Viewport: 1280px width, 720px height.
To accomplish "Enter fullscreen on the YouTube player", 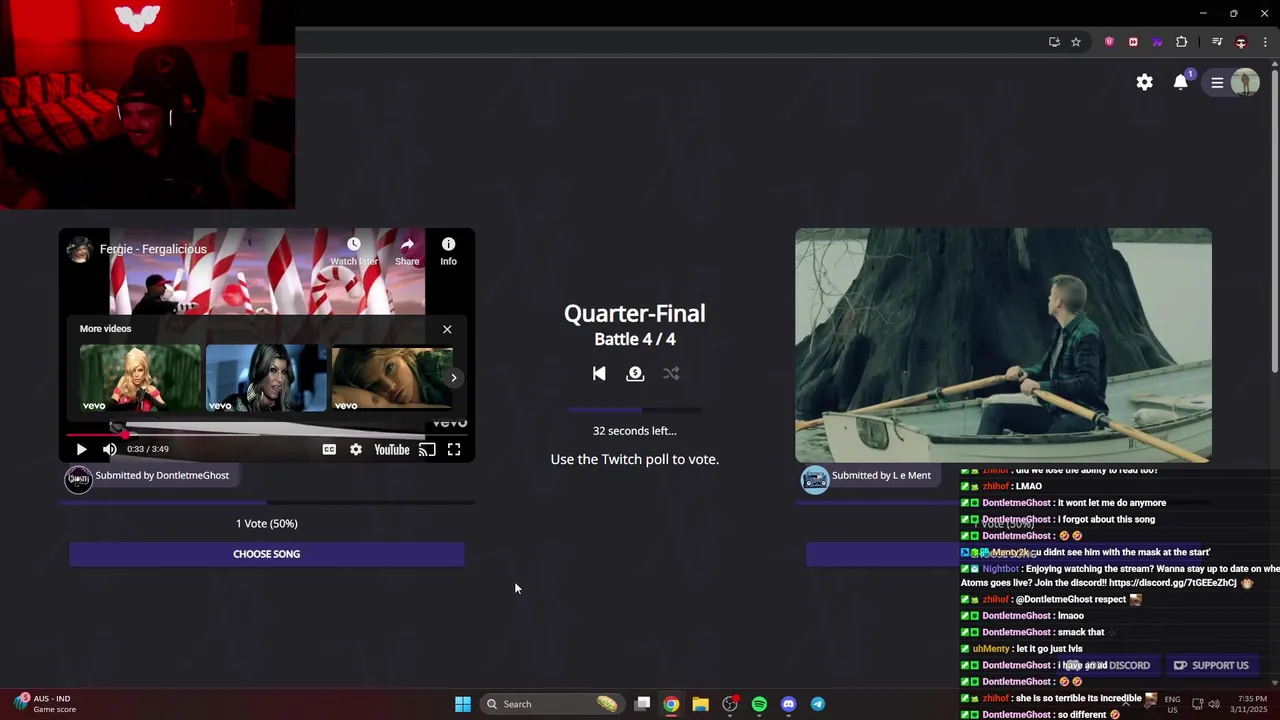I will coord(454,450).
